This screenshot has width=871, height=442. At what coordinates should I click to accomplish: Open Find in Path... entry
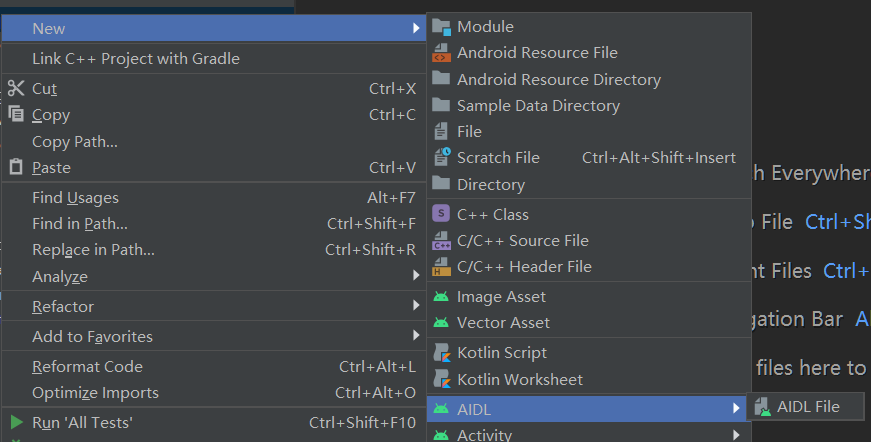[x=214, y=224]
